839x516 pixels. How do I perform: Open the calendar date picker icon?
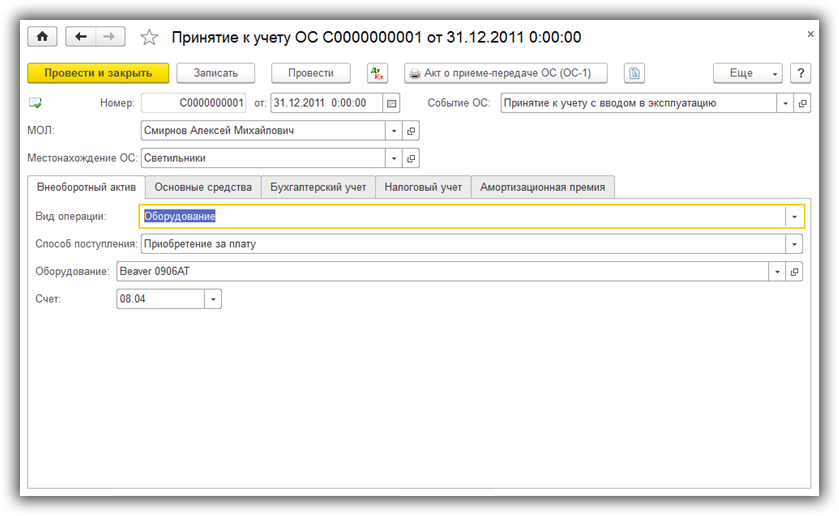tap(392, 103)
